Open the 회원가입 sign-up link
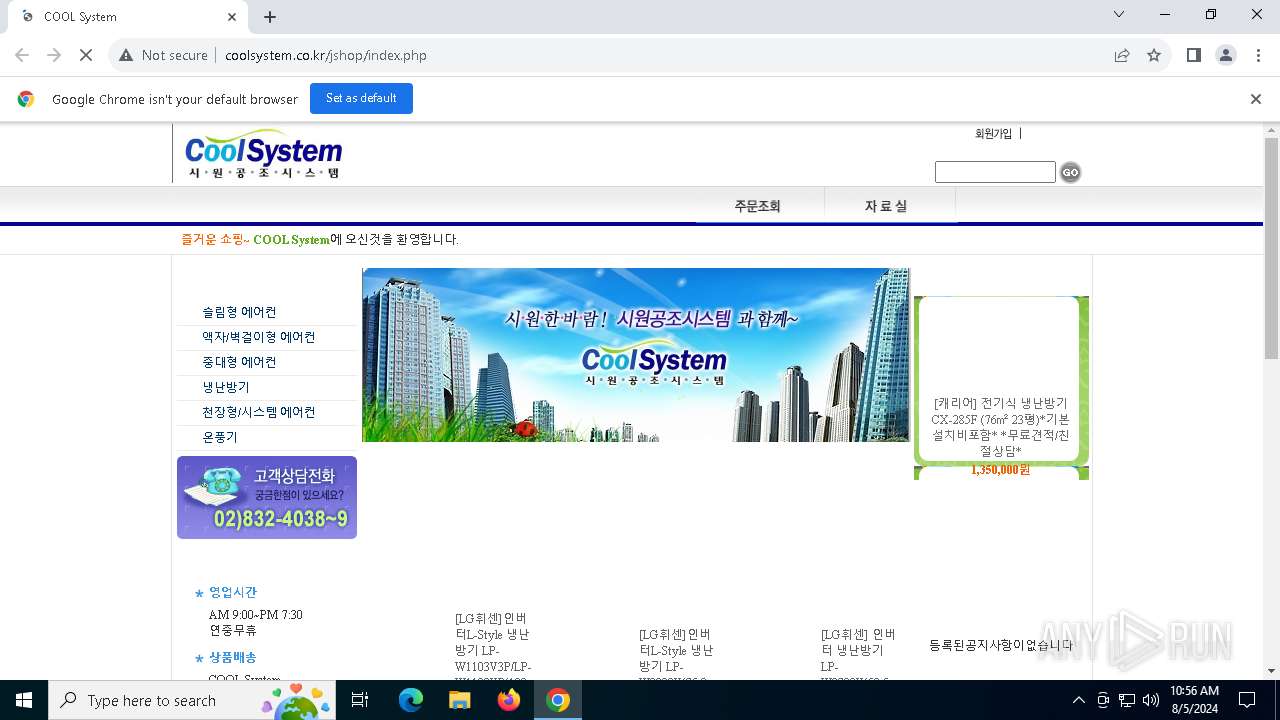 [x=993, y=134]
